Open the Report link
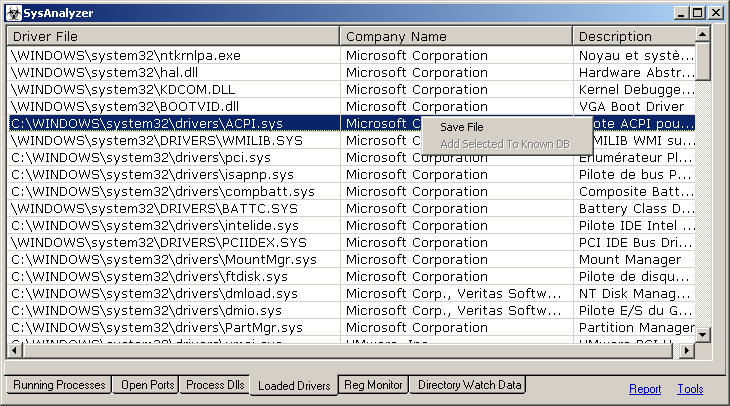This screenshot has height=406, width=730. point(644,389)
